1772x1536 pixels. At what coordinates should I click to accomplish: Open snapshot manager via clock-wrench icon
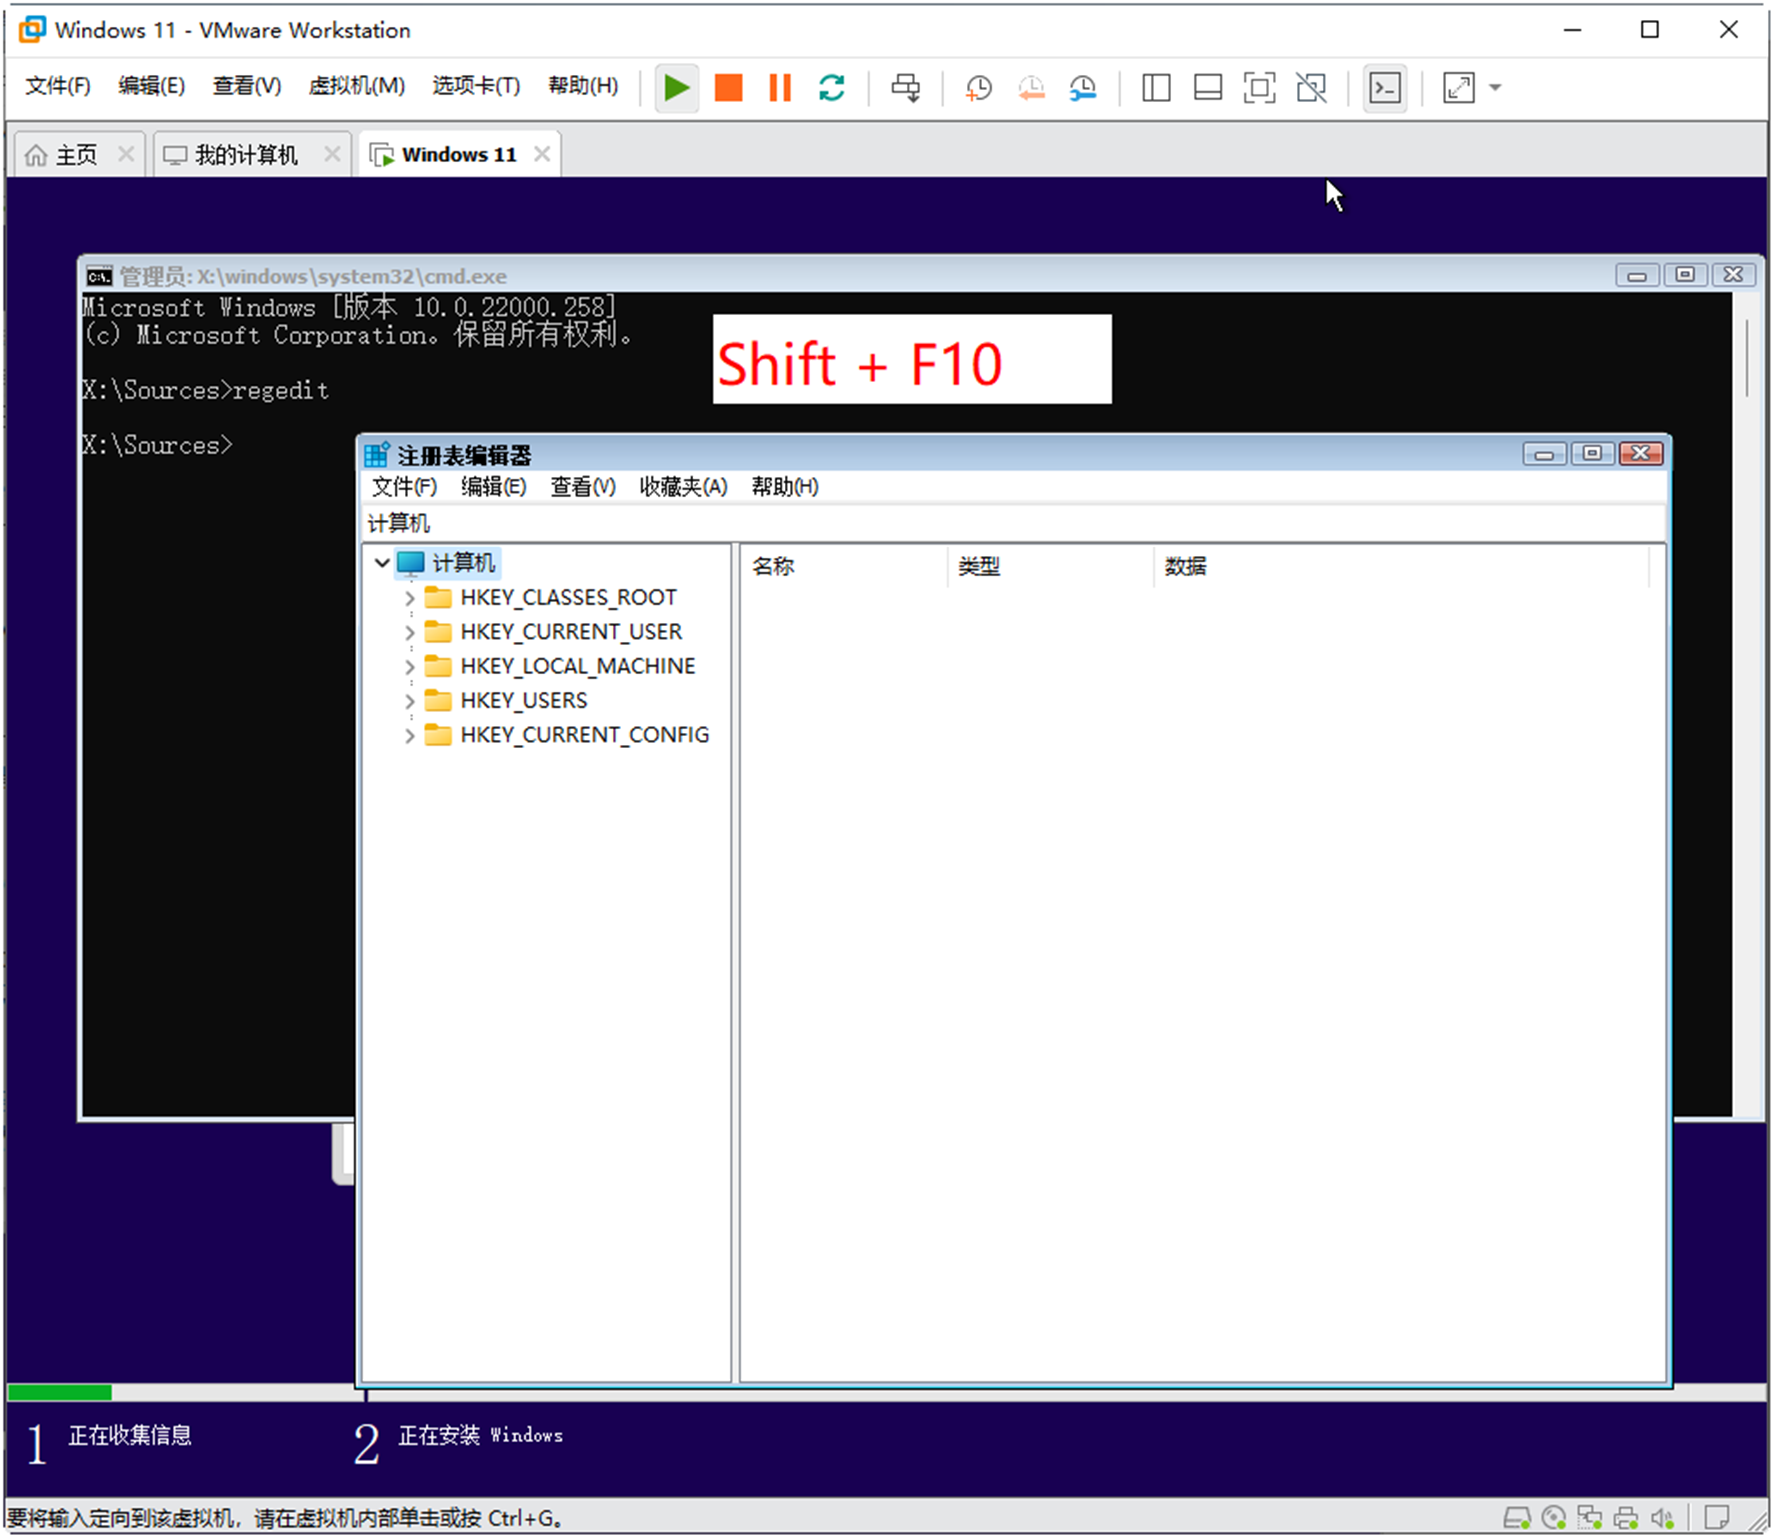(1083, 88)
